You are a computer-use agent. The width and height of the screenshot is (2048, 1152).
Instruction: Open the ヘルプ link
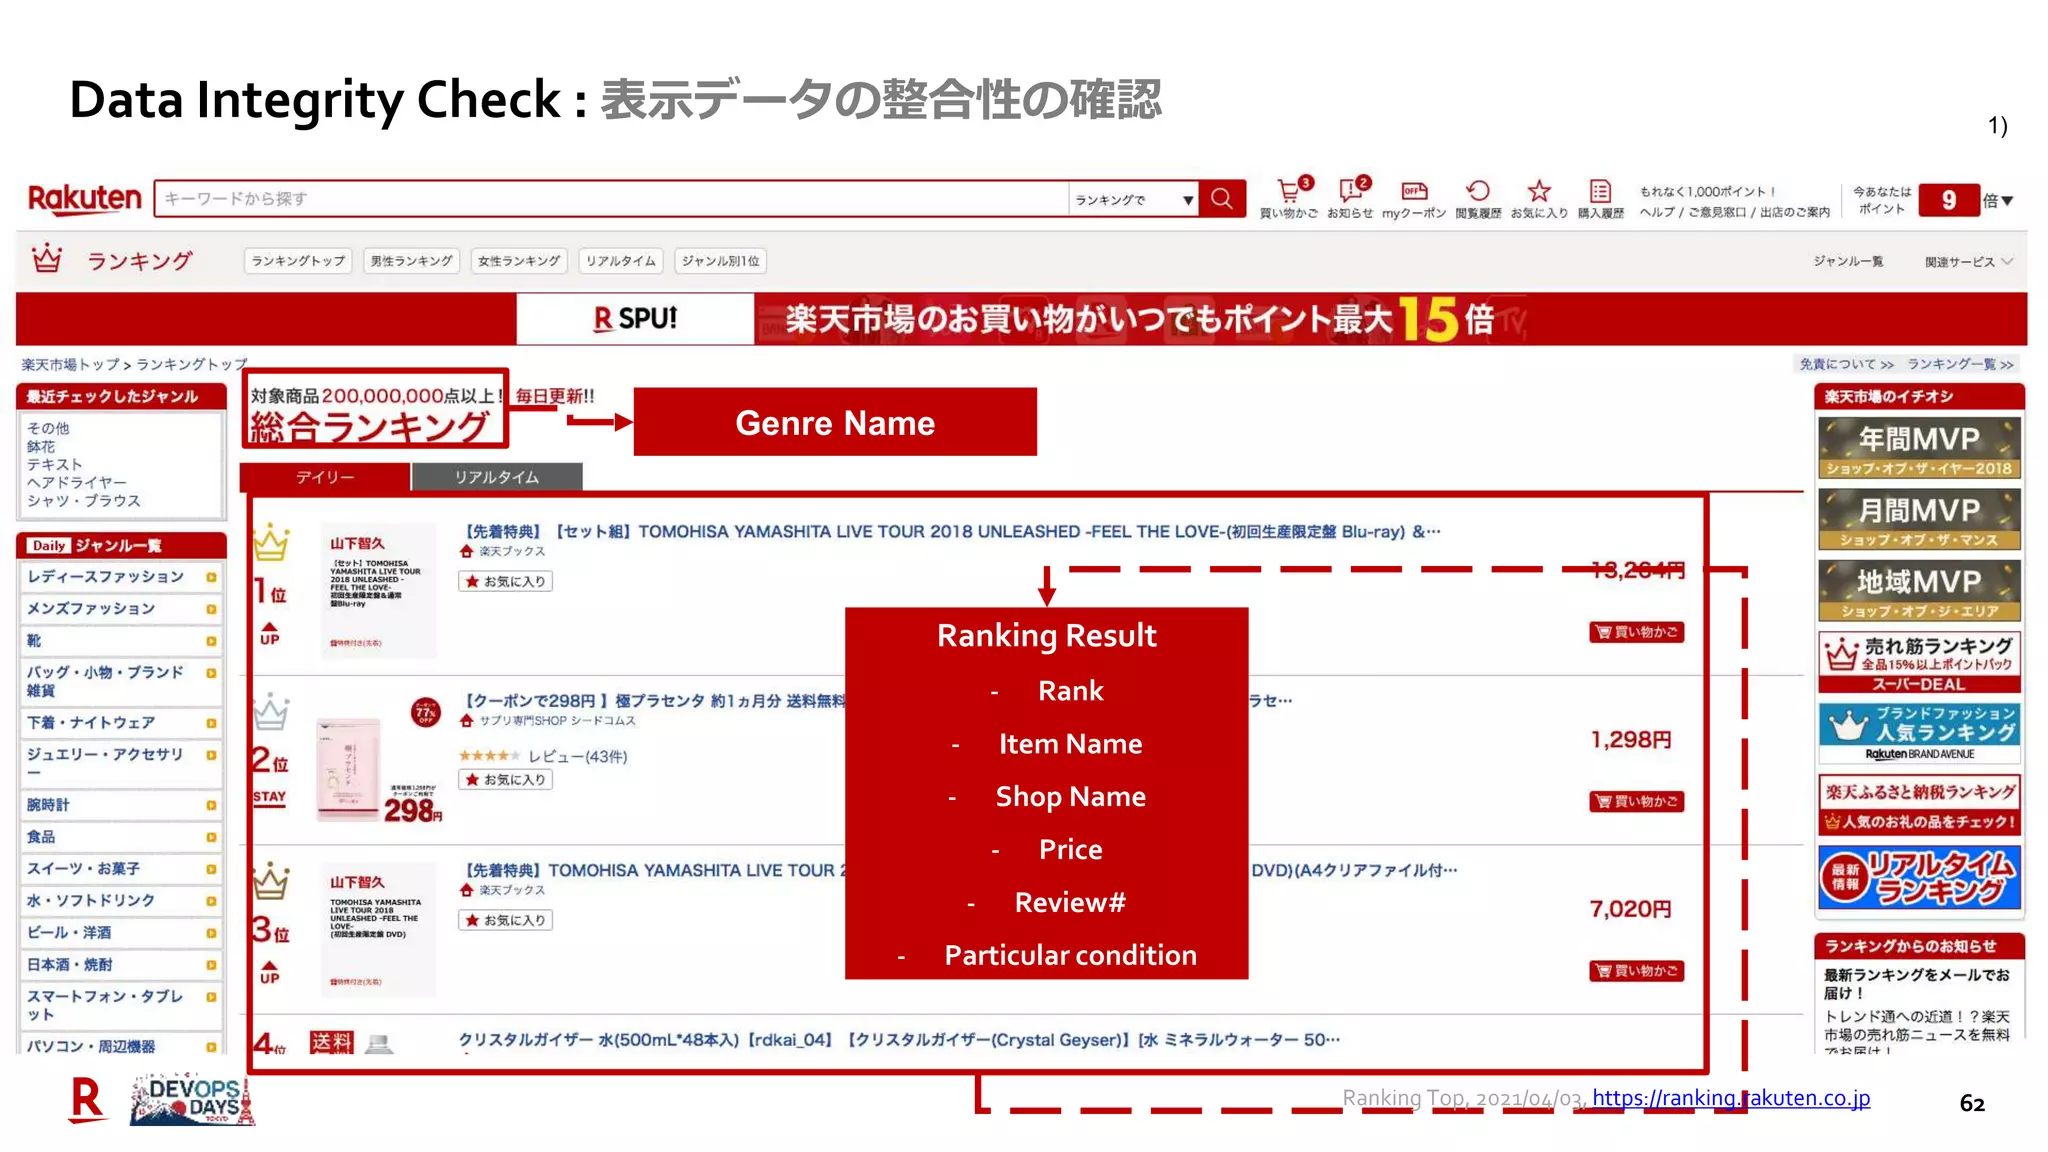click(1657, 212)
